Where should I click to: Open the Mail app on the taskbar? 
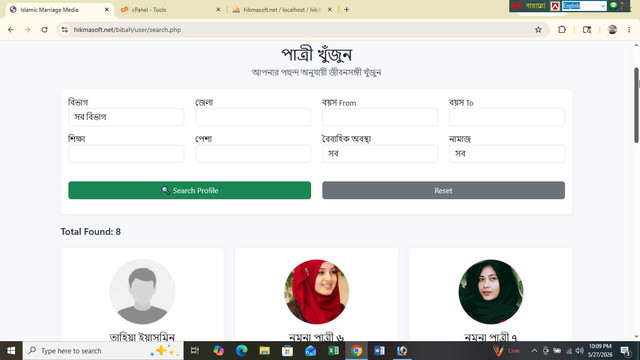point(310,351)
